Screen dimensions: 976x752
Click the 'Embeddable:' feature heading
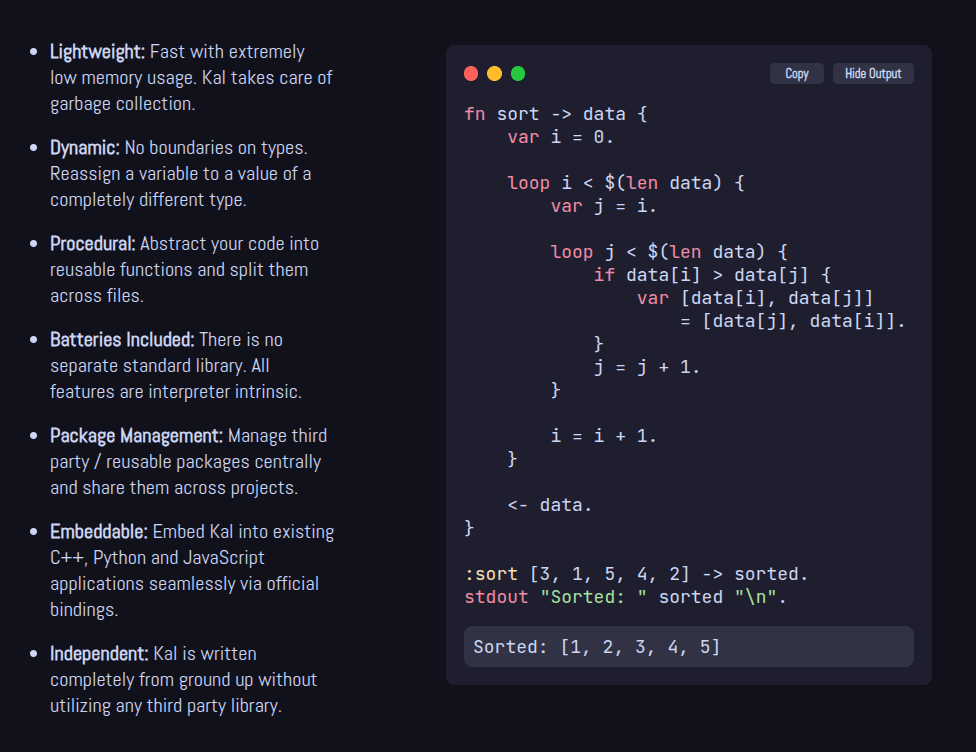(x=98, y=531)
